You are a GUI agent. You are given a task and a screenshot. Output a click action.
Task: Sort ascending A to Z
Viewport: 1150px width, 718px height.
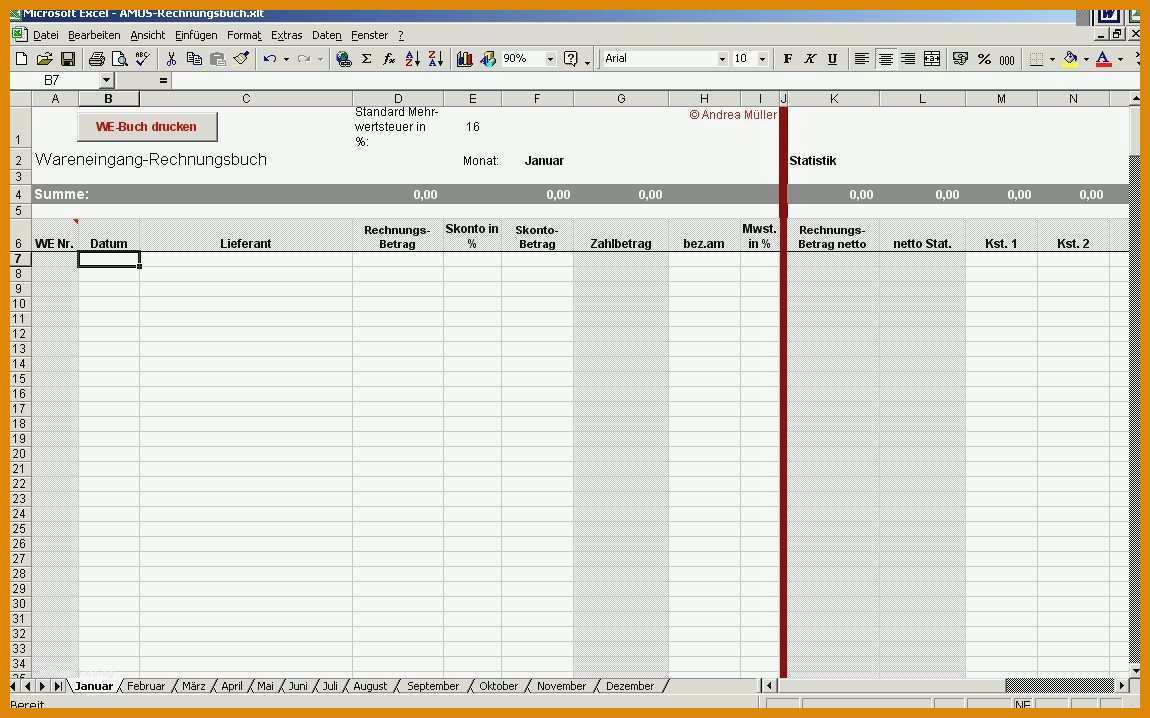pyautogui.click(x=412, y=59)
